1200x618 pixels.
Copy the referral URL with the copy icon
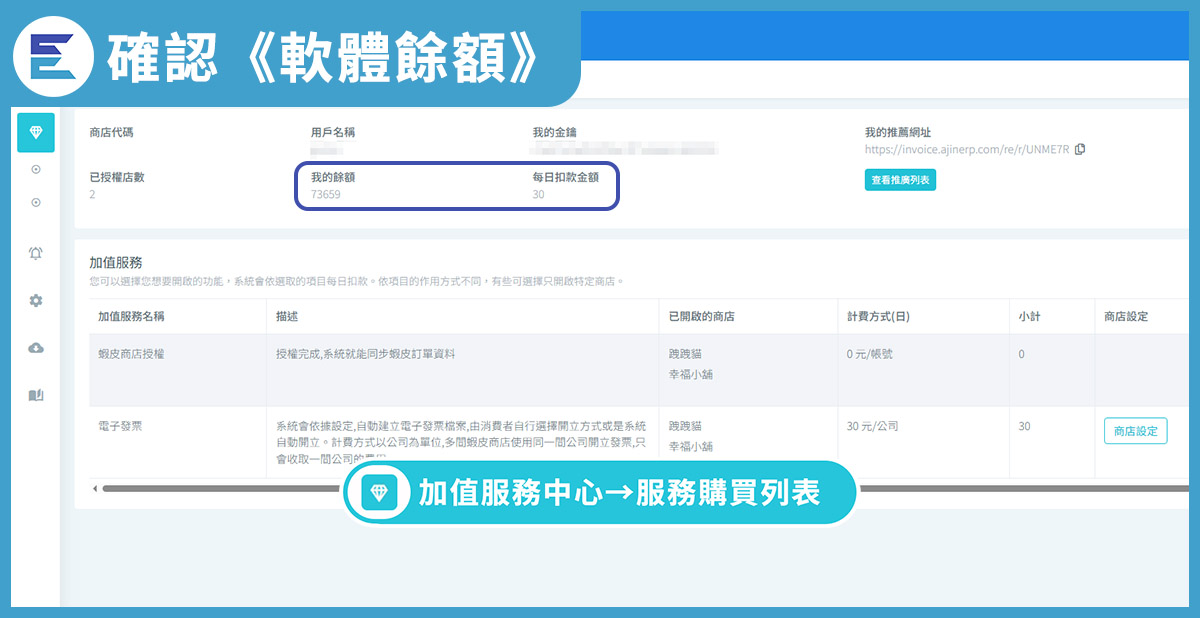pos(1080,150)
